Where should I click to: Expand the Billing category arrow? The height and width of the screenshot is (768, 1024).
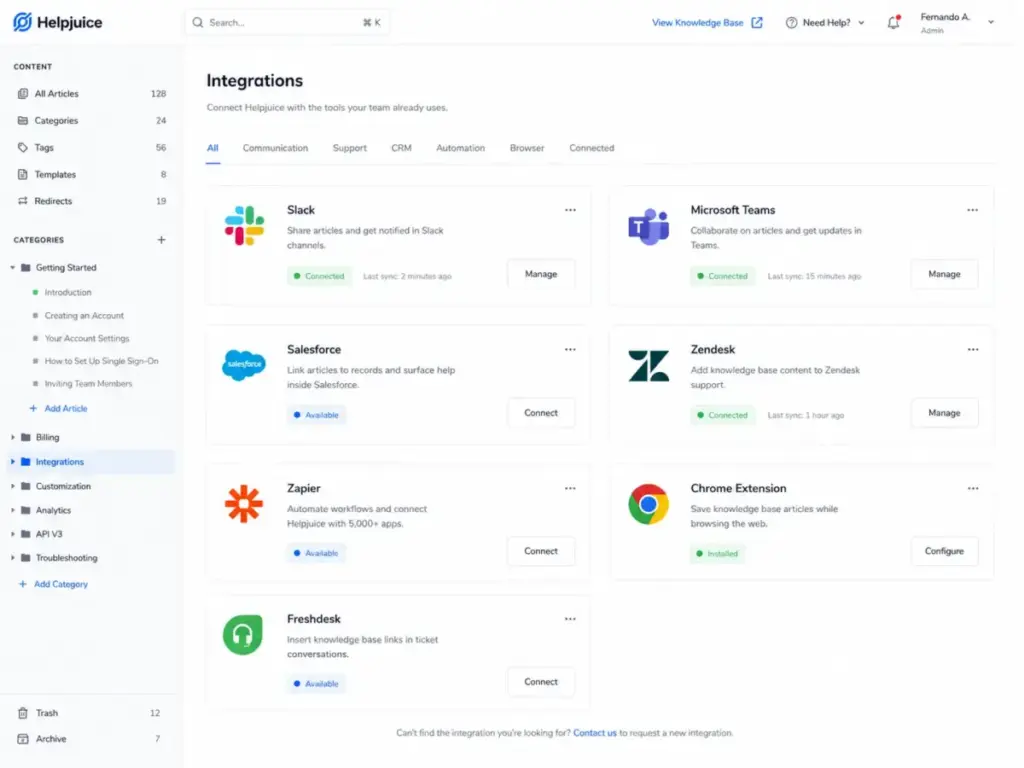(x=12, y=437)
